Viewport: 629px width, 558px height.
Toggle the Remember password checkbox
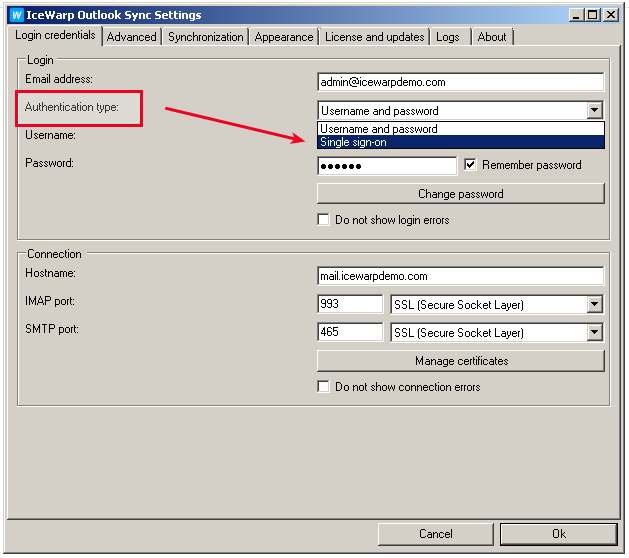pyautogui.click(x=470, y=164)
